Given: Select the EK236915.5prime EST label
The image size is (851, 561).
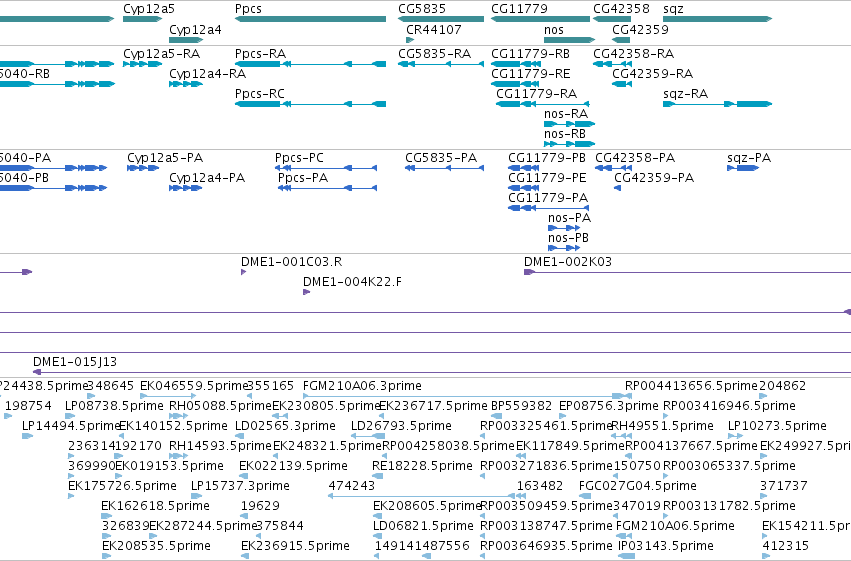Looking at the screenshot, I should (x=295, y=546).
